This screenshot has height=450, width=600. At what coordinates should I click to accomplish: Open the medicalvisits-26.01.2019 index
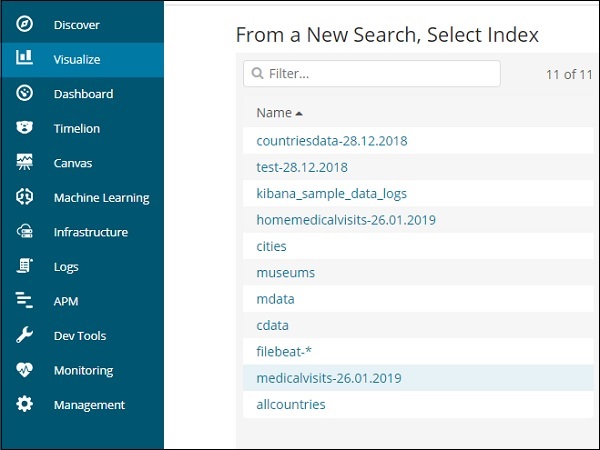(x=328, y=378)
